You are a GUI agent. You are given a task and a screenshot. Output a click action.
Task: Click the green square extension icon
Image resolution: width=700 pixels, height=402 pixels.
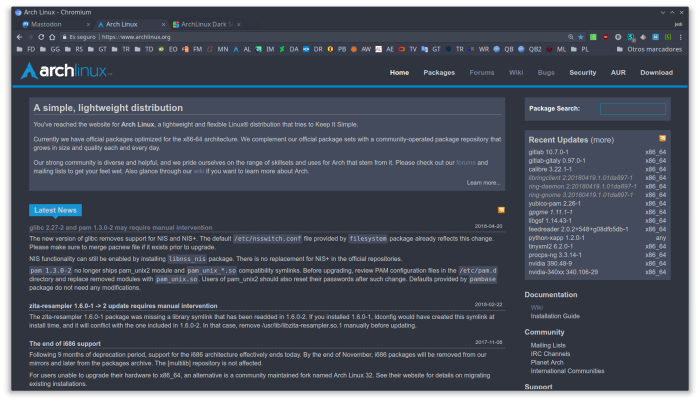tap(593, 37)
